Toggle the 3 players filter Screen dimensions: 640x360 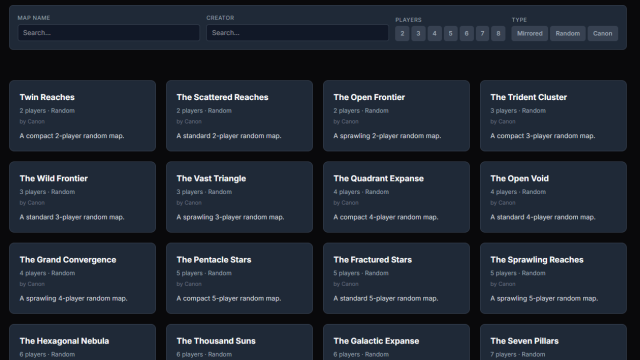pyautogui.click(x=418, y=33)
